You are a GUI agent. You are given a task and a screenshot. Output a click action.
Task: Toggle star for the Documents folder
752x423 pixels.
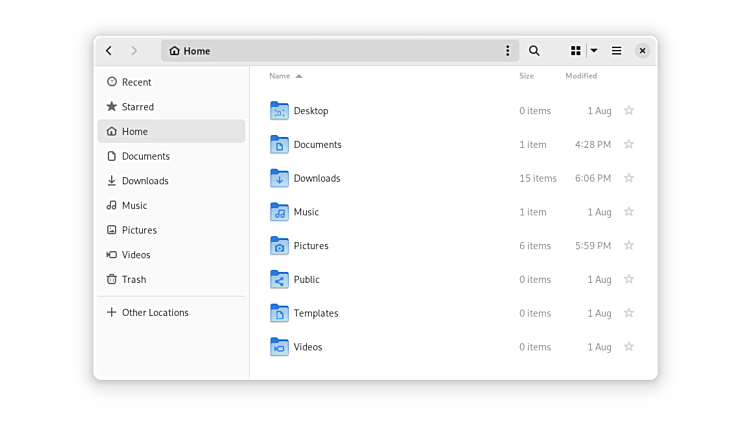click(629, 145)
